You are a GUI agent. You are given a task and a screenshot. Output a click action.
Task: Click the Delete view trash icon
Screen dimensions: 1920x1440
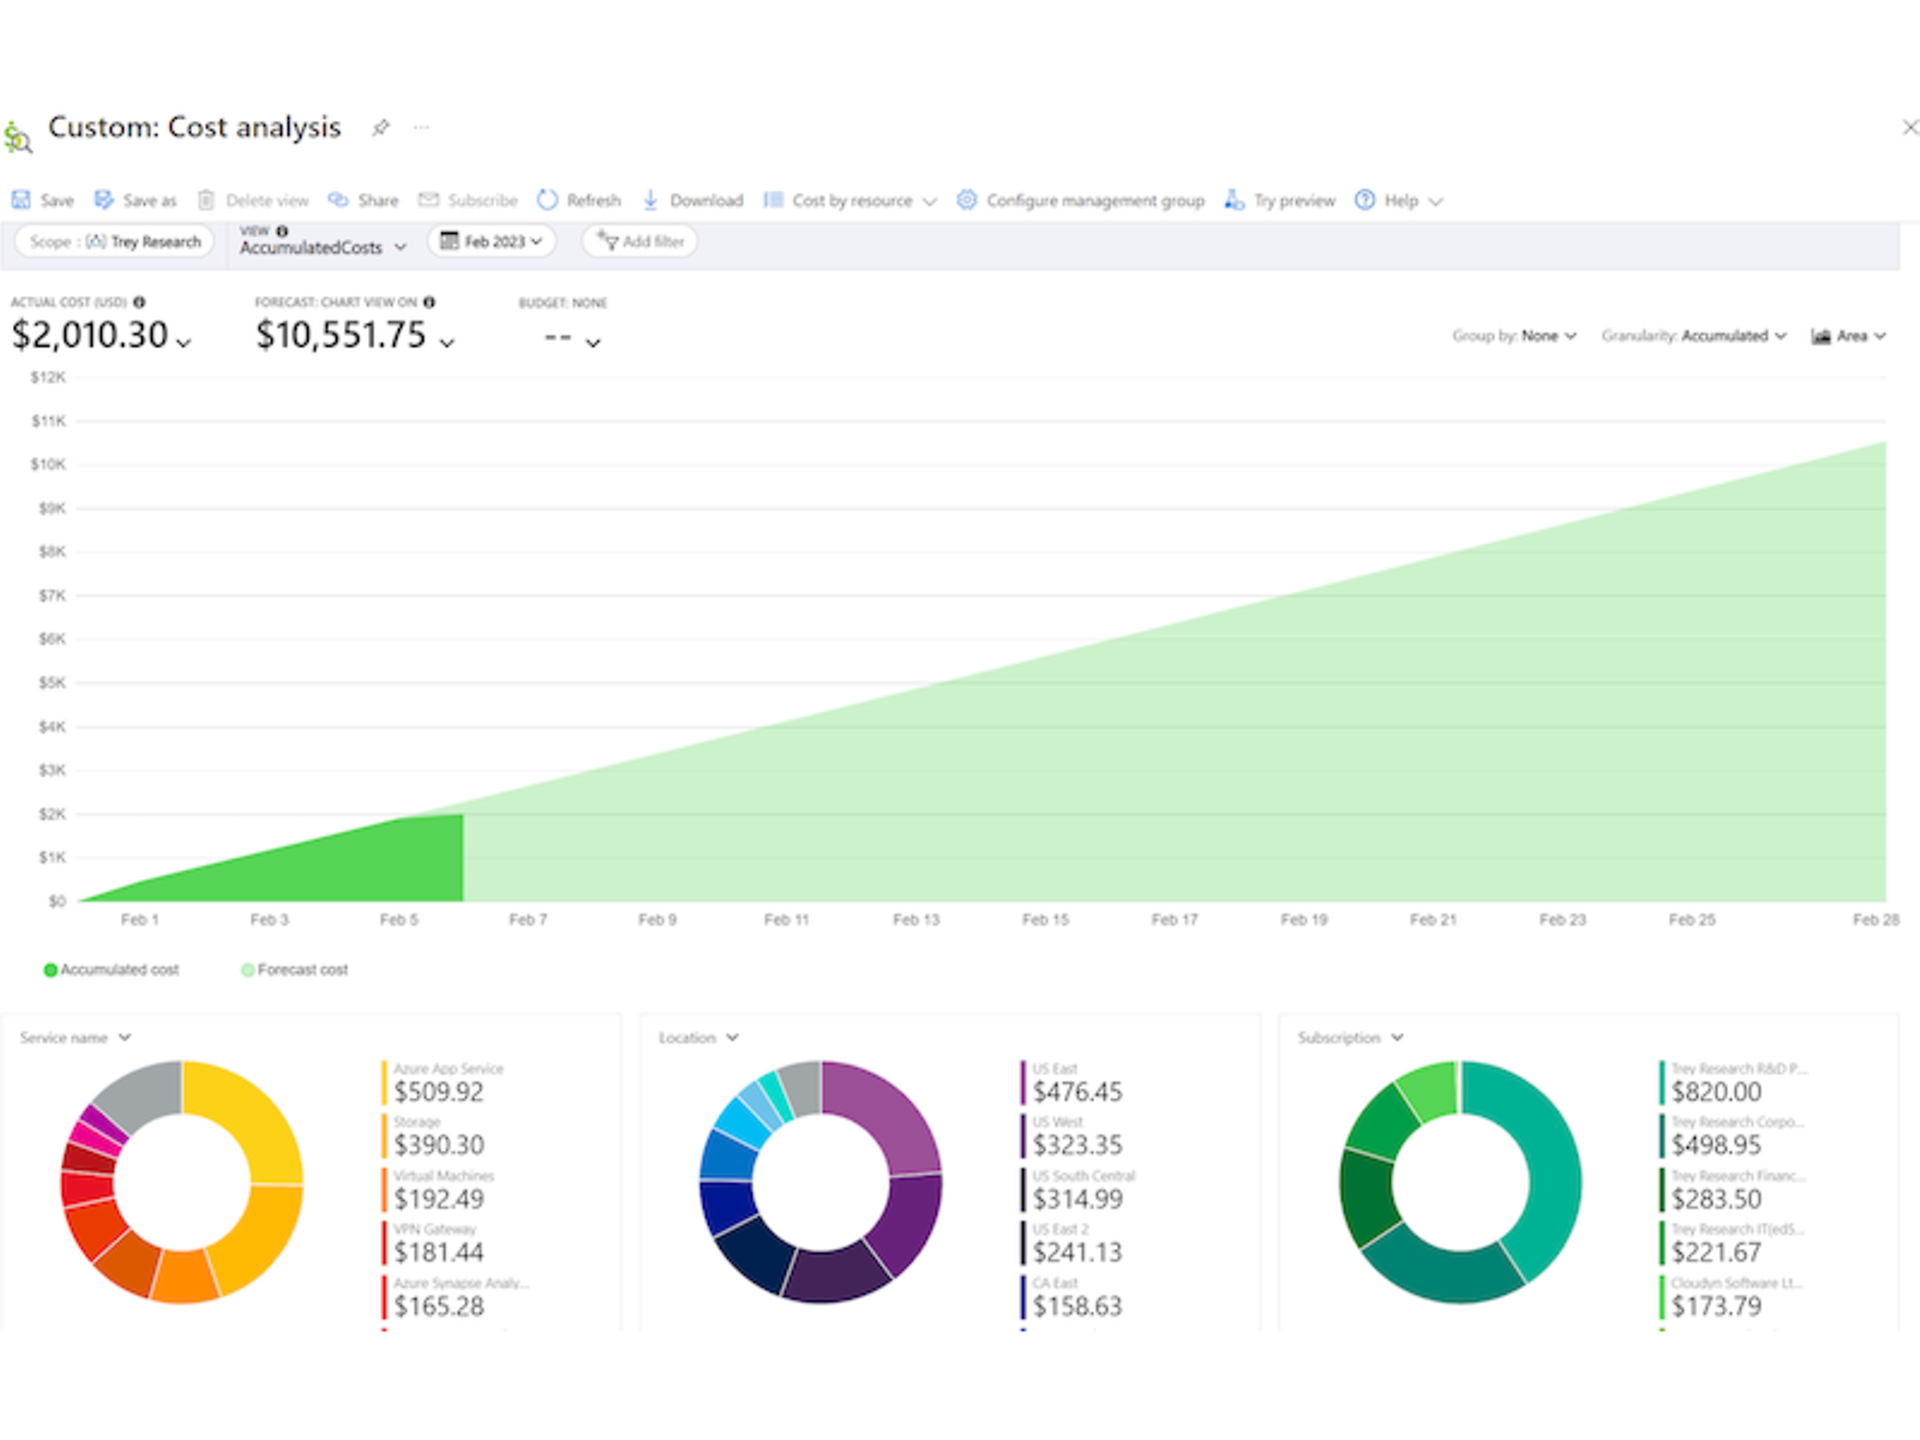(x=207, y=200)
